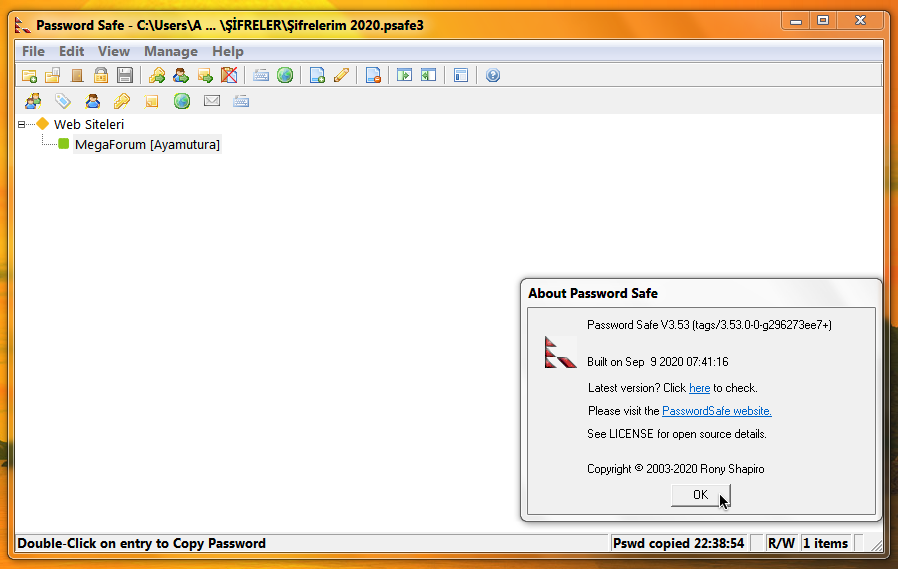The height and width of the screenshot is (569, 898).
Task: Click the Password Safe title bar app icon
Action: pyautogui.click(x=22, y=25)
